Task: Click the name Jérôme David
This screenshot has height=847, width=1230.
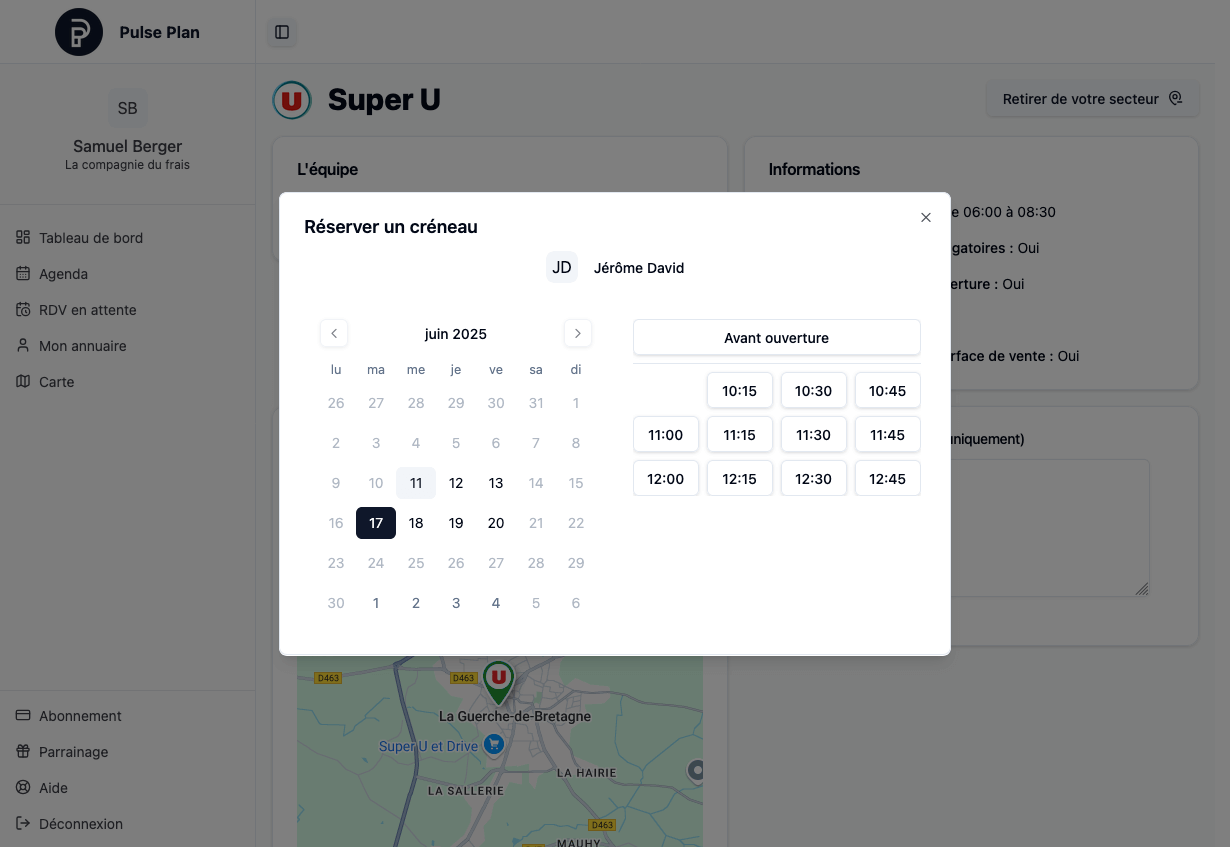Action: (639, 268)
